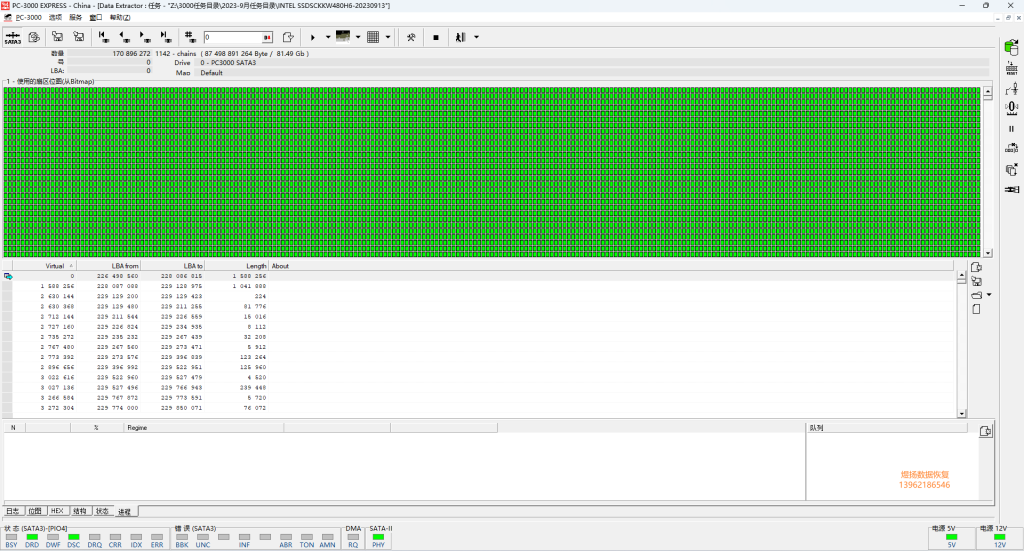The height and width of the screenshot is (551, 1024).
Task: Click the copy documents icon in right sidebar
Action: pyautogui.click(x=1012, y=170)
